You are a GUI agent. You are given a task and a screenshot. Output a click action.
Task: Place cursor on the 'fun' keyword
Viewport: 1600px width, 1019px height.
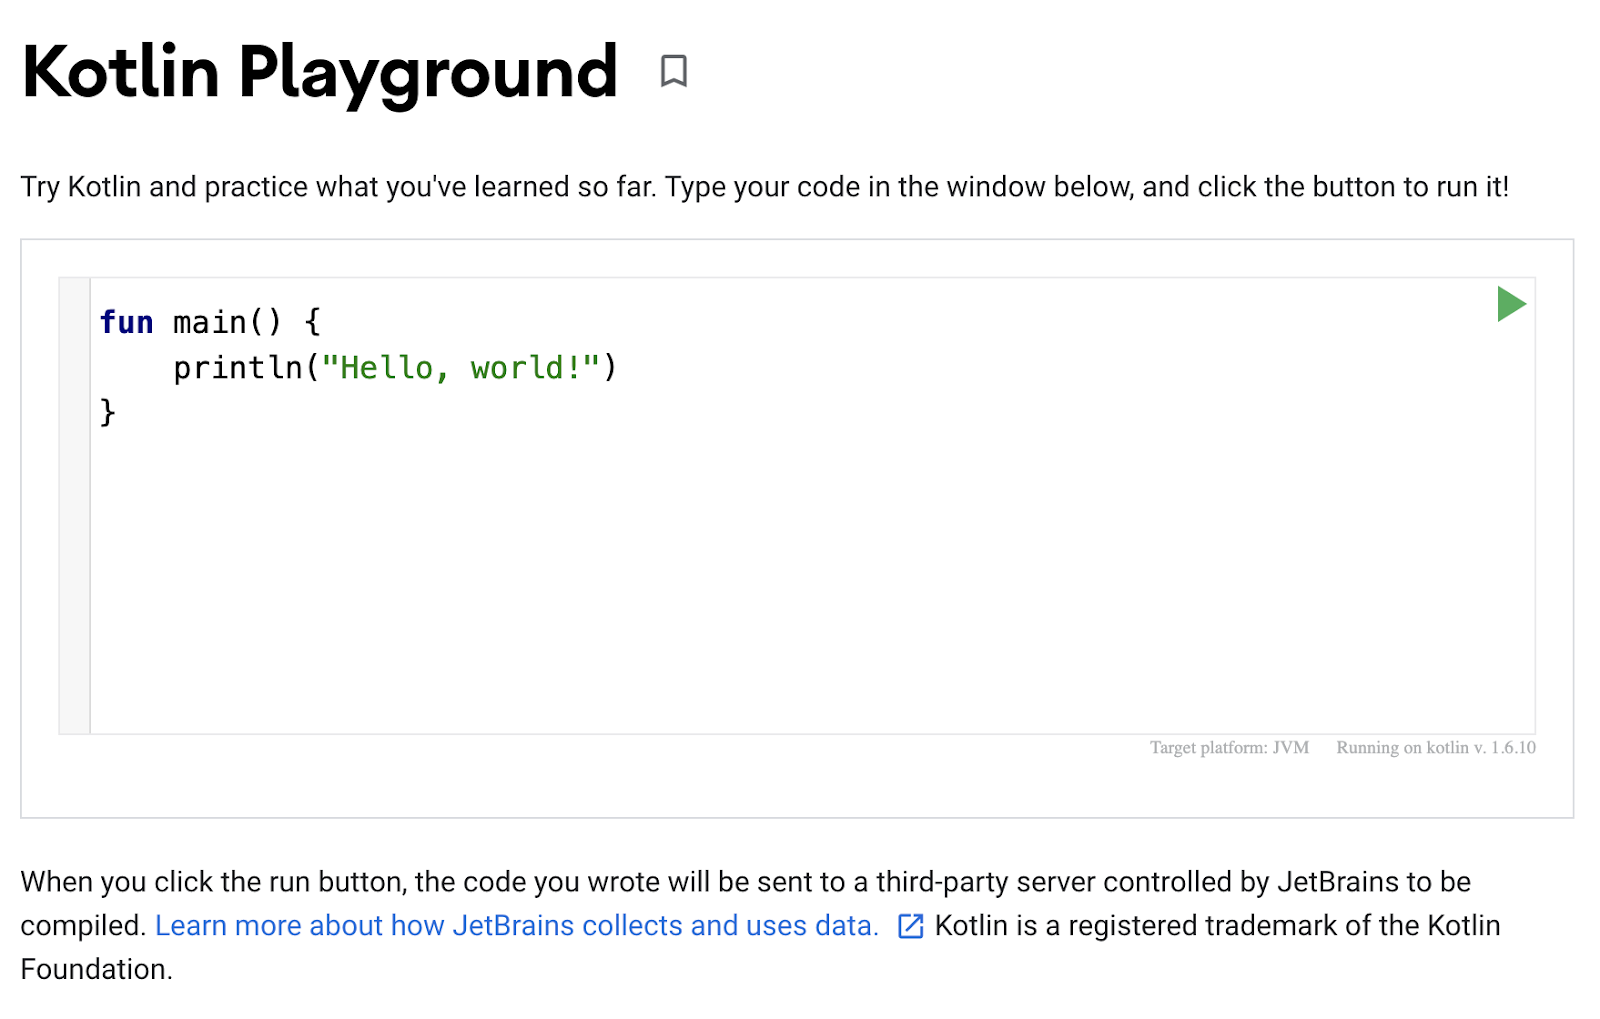point(126,323)
